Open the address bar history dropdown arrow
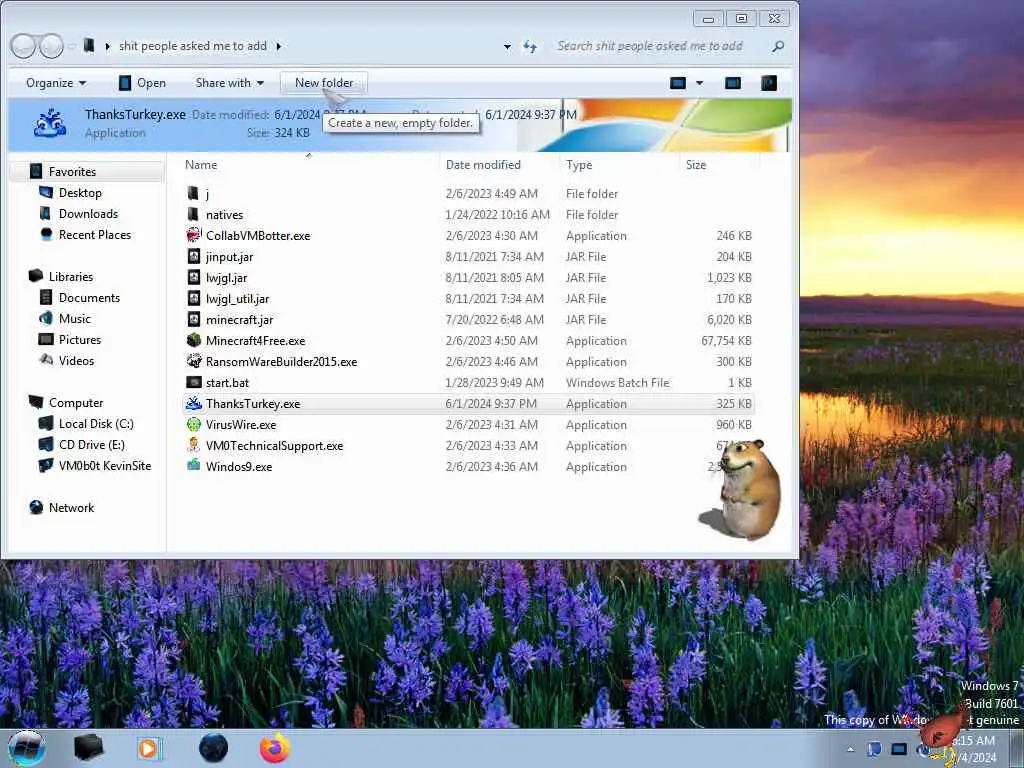The width and height of the screenshot is (1024, 768). 507,47
